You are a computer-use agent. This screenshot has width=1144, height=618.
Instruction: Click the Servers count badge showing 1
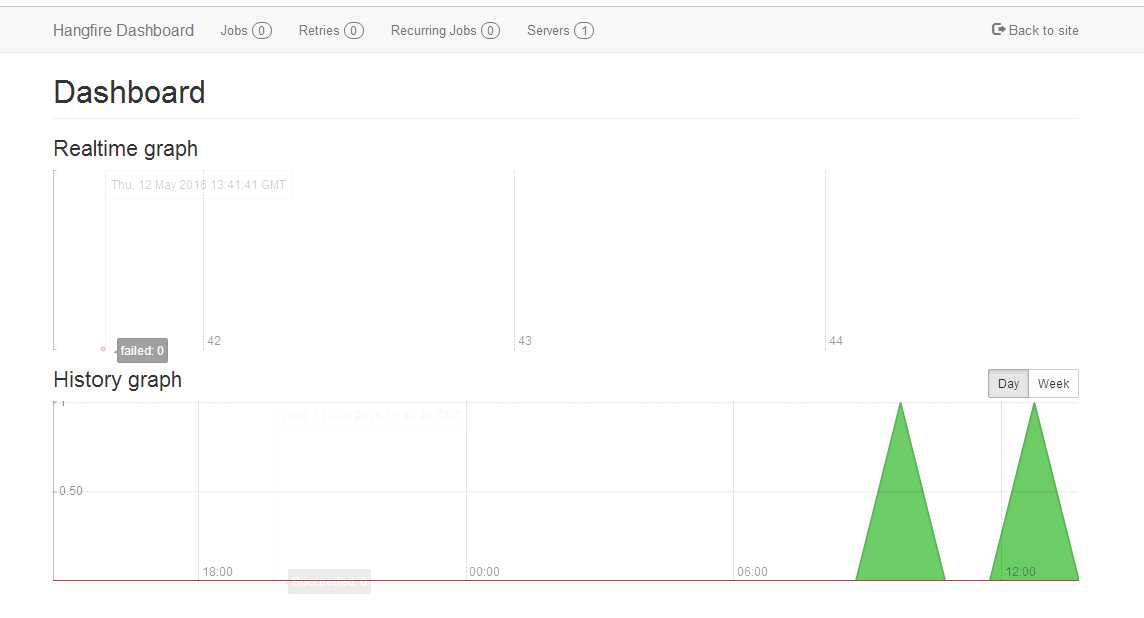coord(584,31)
